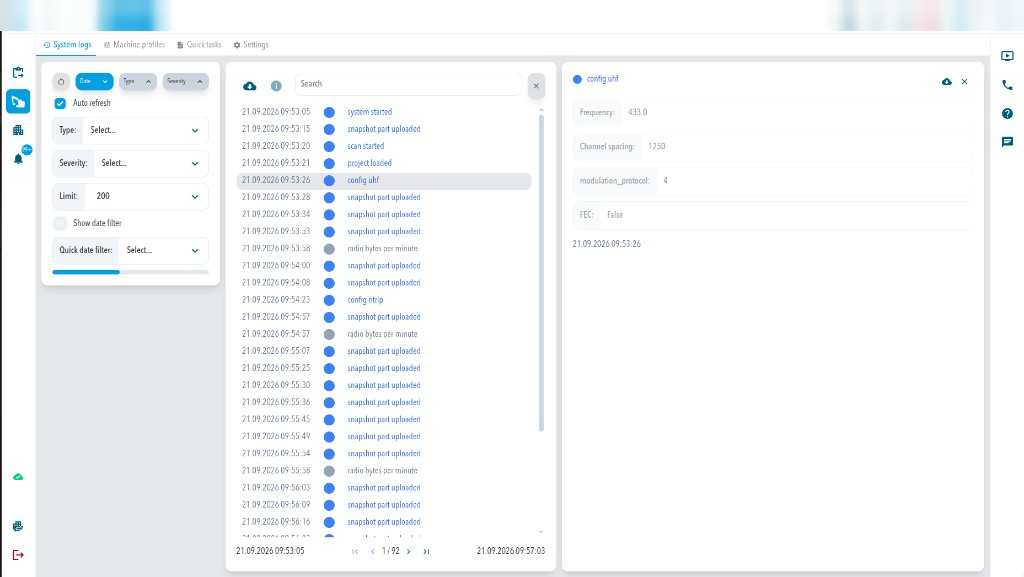The height and width of the screenshot is (577, 1024).
Task: Open the help question mark icon
Action: click(1007, 114)
